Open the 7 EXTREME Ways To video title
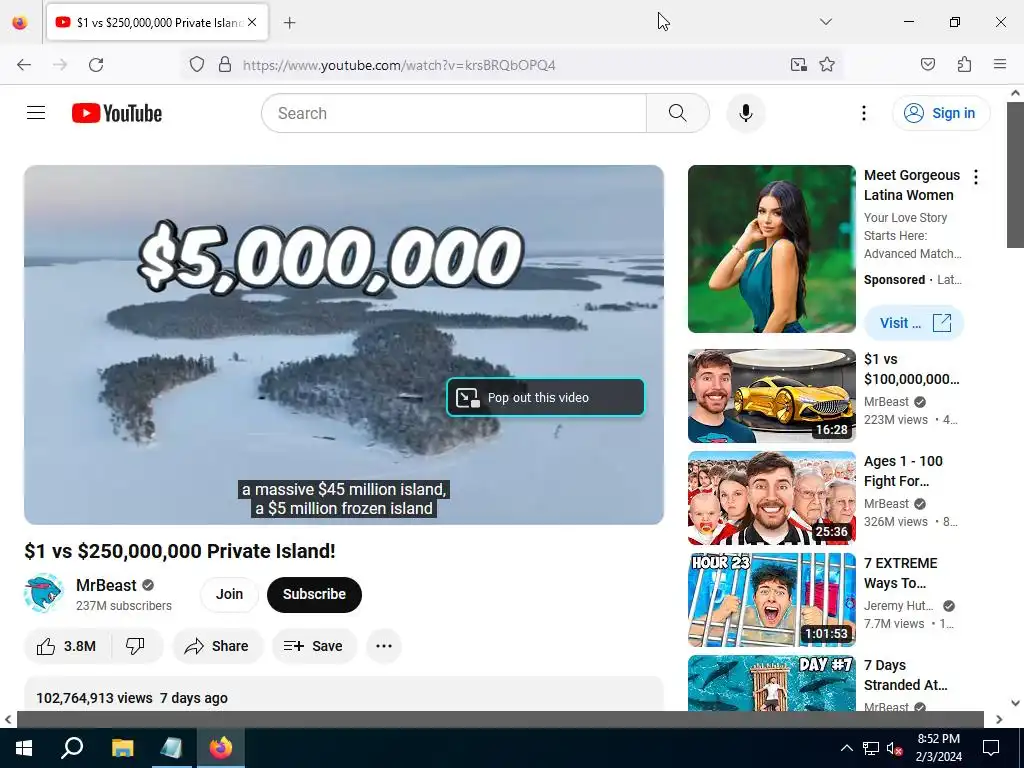 pyautogui.click(x=901, y=573)
